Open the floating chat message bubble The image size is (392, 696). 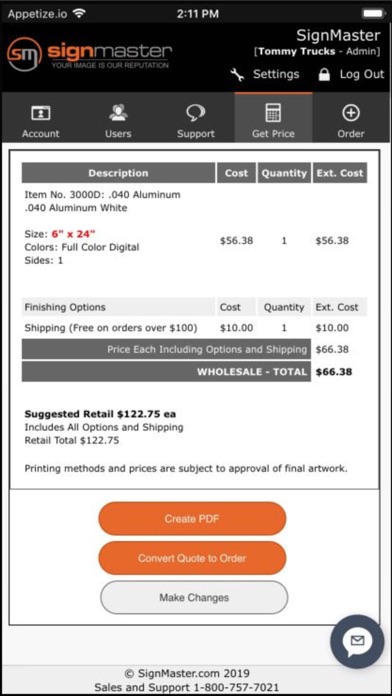357,641
